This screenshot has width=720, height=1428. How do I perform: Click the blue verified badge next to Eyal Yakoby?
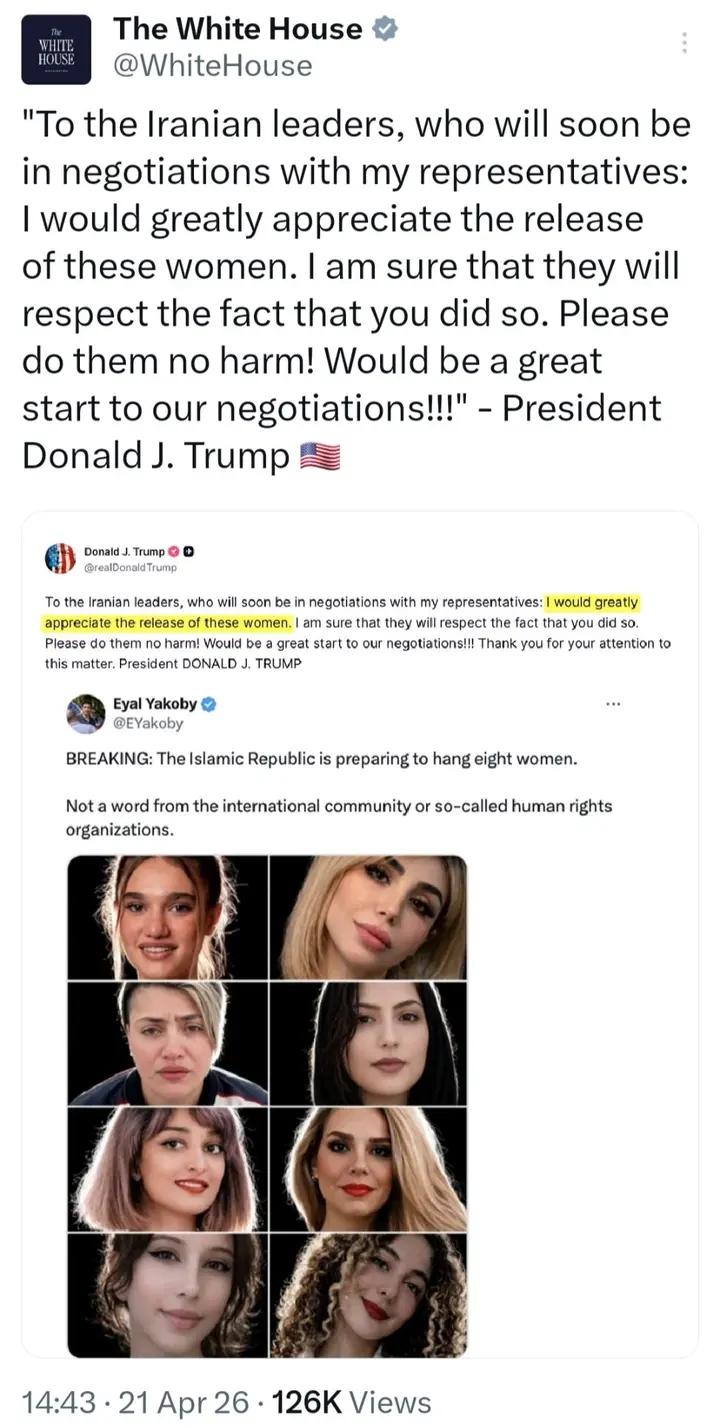tap(209, 704)
